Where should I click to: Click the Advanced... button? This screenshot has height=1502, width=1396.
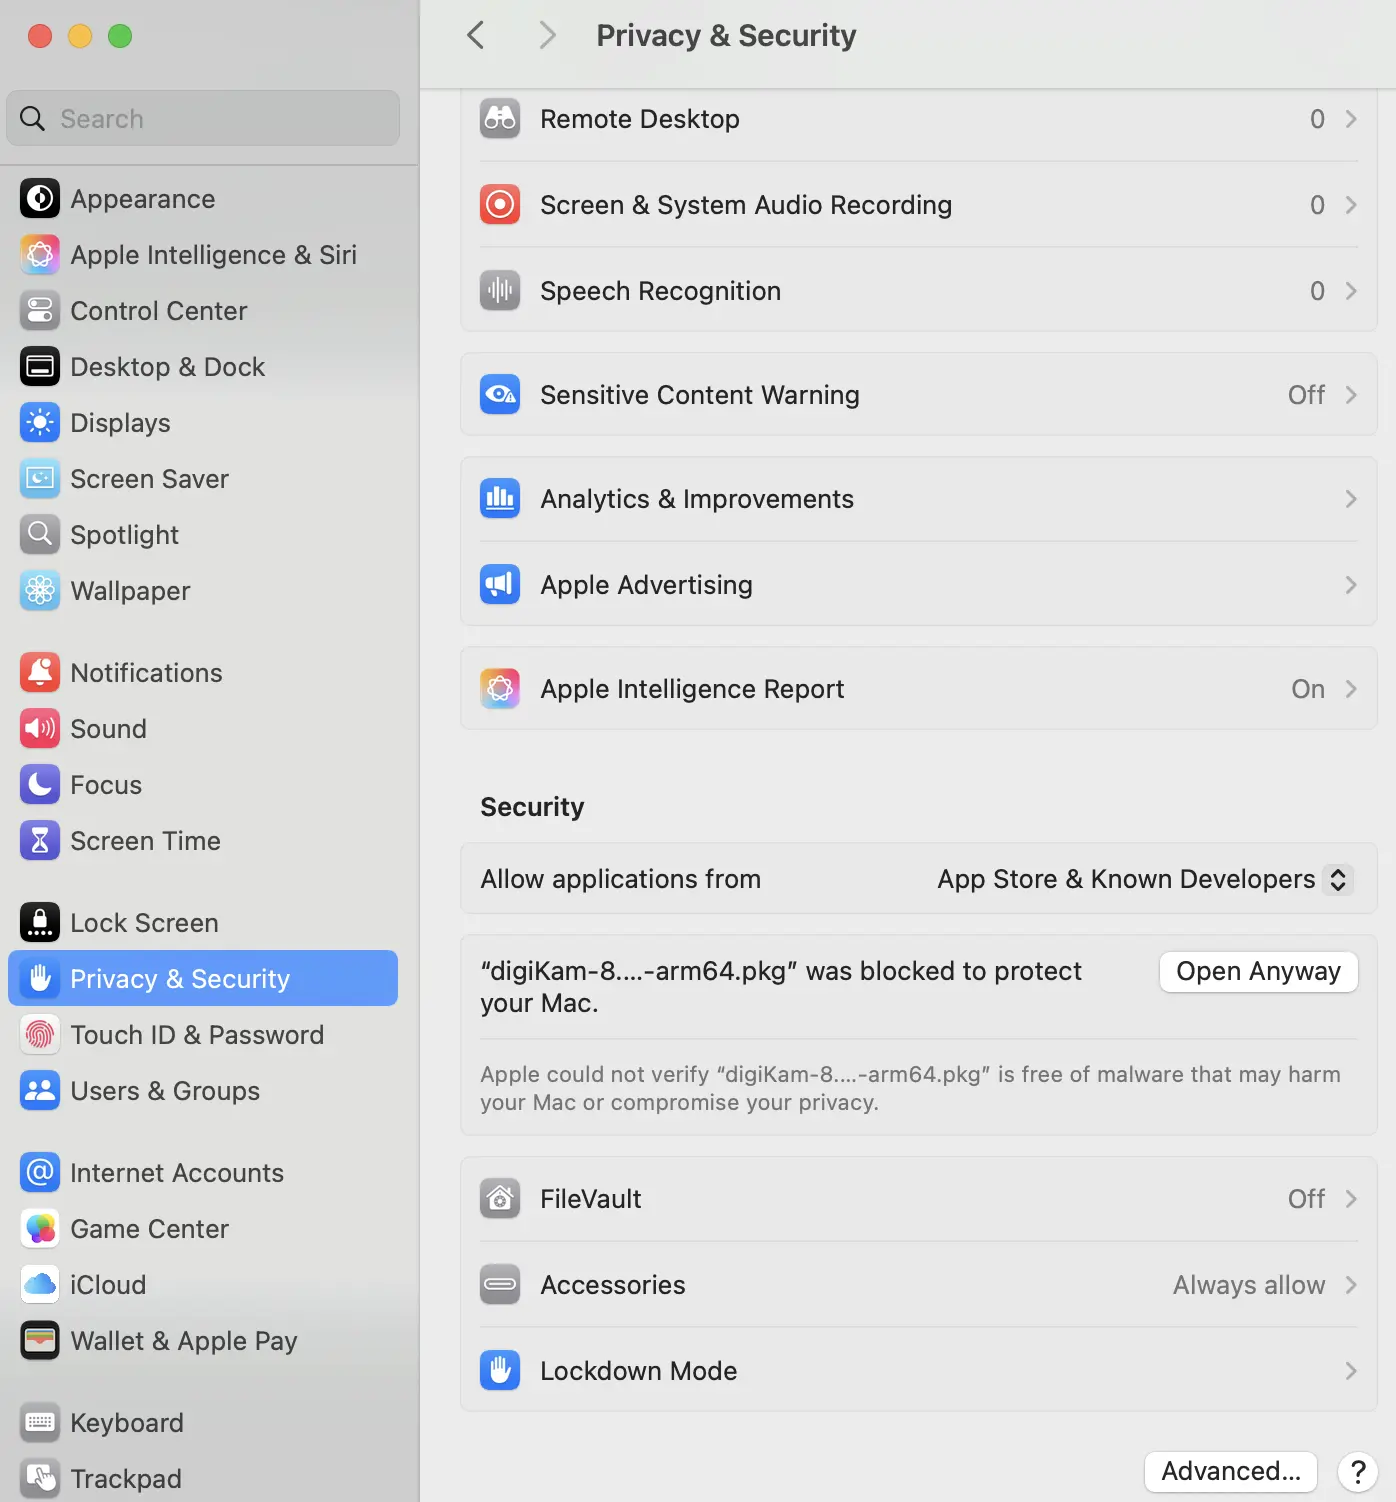1230,1471
